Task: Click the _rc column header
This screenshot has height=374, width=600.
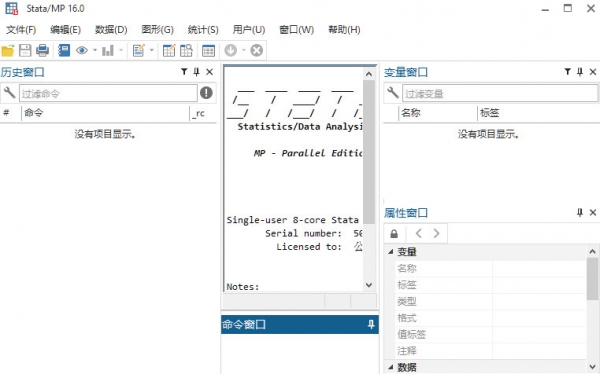Action: coord(203,113)
